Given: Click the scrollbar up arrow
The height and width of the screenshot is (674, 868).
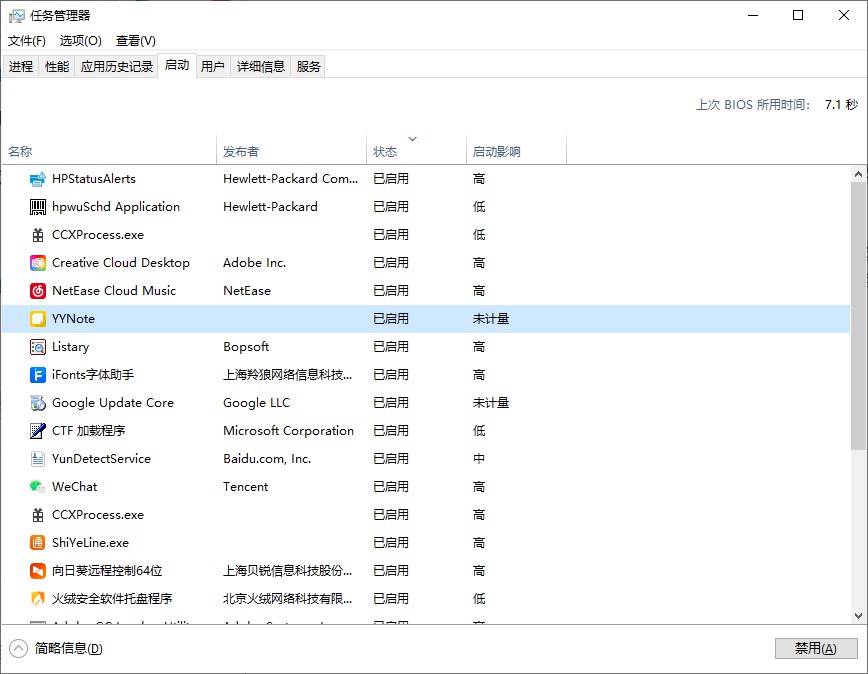Looking at the screenshot, I should click(858, 174).
